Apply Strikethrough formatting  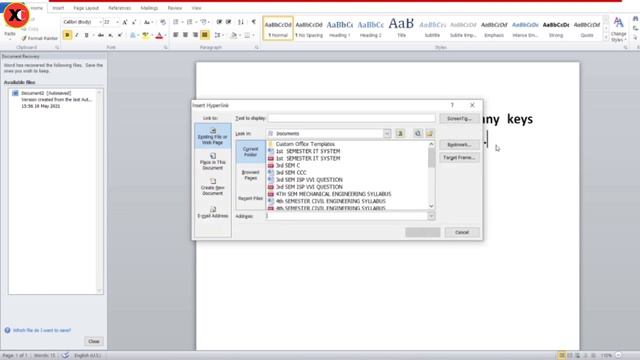(100, 36)
